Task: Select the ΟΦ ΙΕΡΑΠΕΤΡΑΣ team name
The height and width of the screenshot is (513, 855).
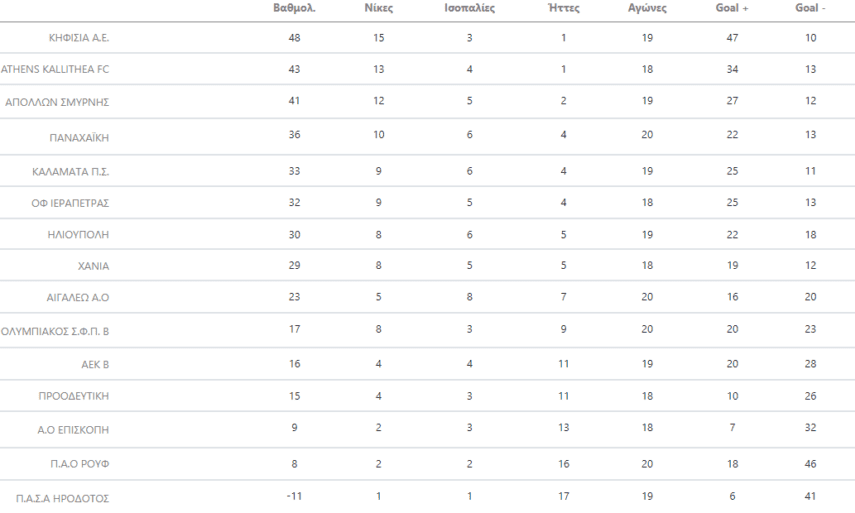Action: (70, 203)
